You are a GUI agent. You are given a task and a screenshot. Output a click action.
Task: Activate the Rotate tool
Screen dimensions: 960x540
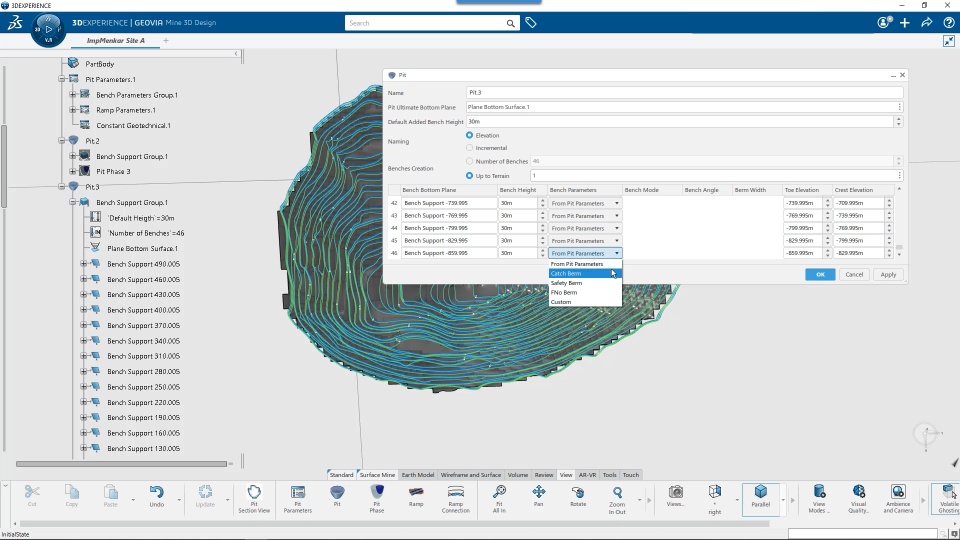click(578, 496)
